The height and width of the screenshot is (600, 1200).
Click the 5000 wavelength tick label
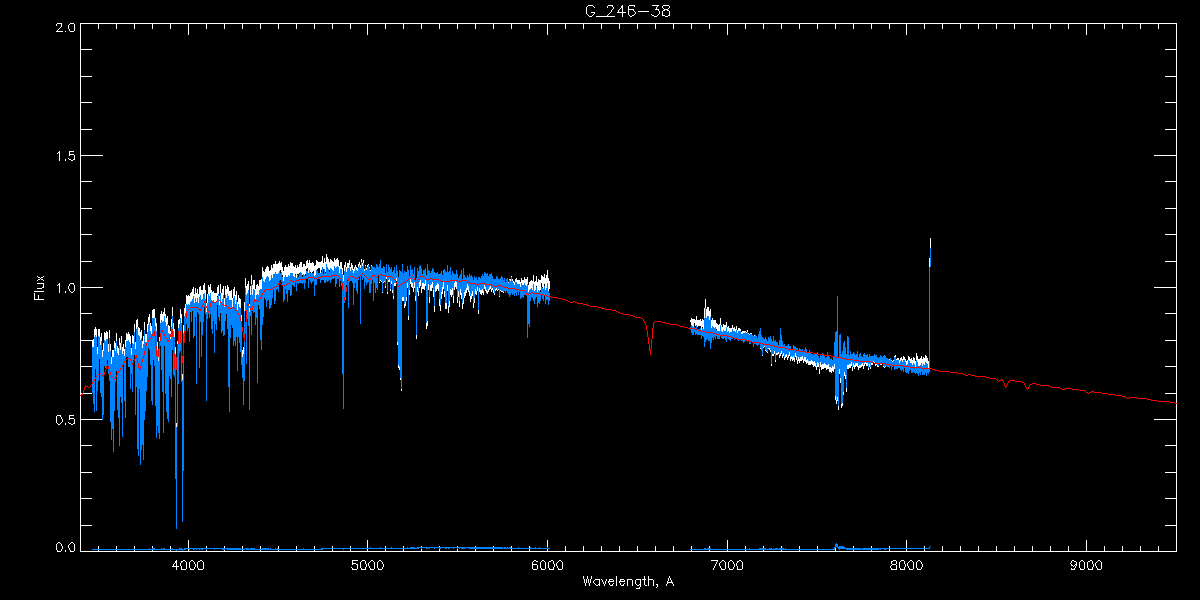(x=367, y=563)
